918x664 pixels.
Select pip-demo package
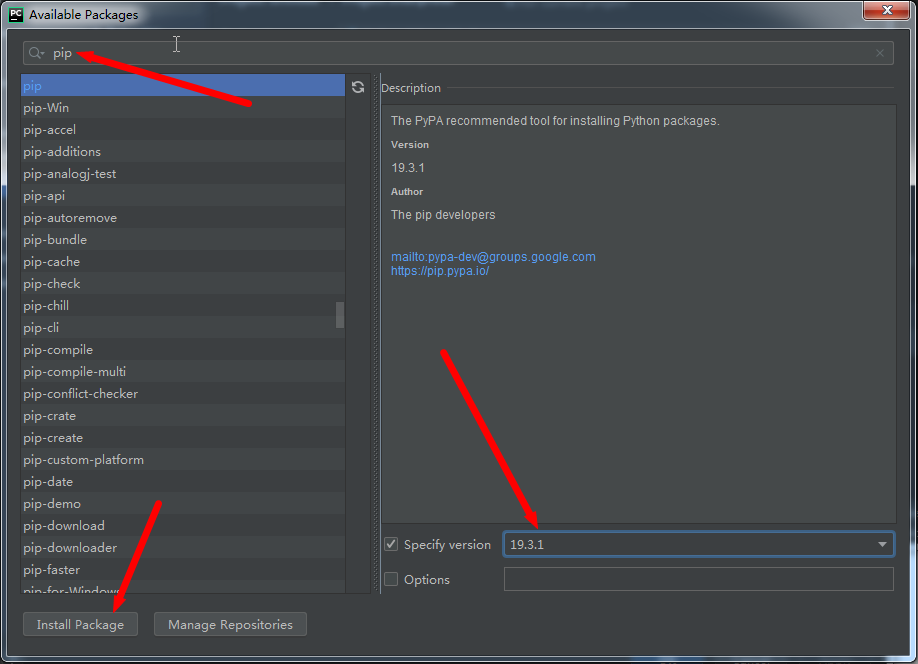pos(183,504)
